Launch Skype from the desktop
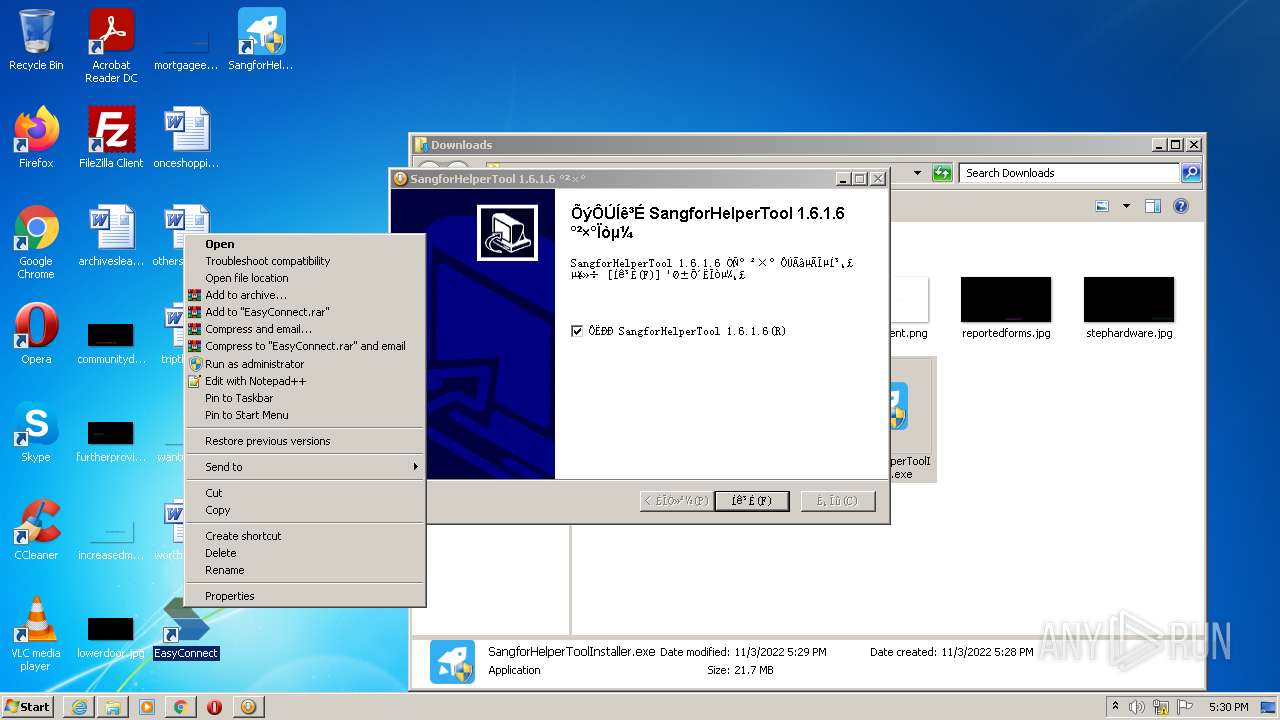The width and height of the screenshot is (1280, 720). coord(36,431)
